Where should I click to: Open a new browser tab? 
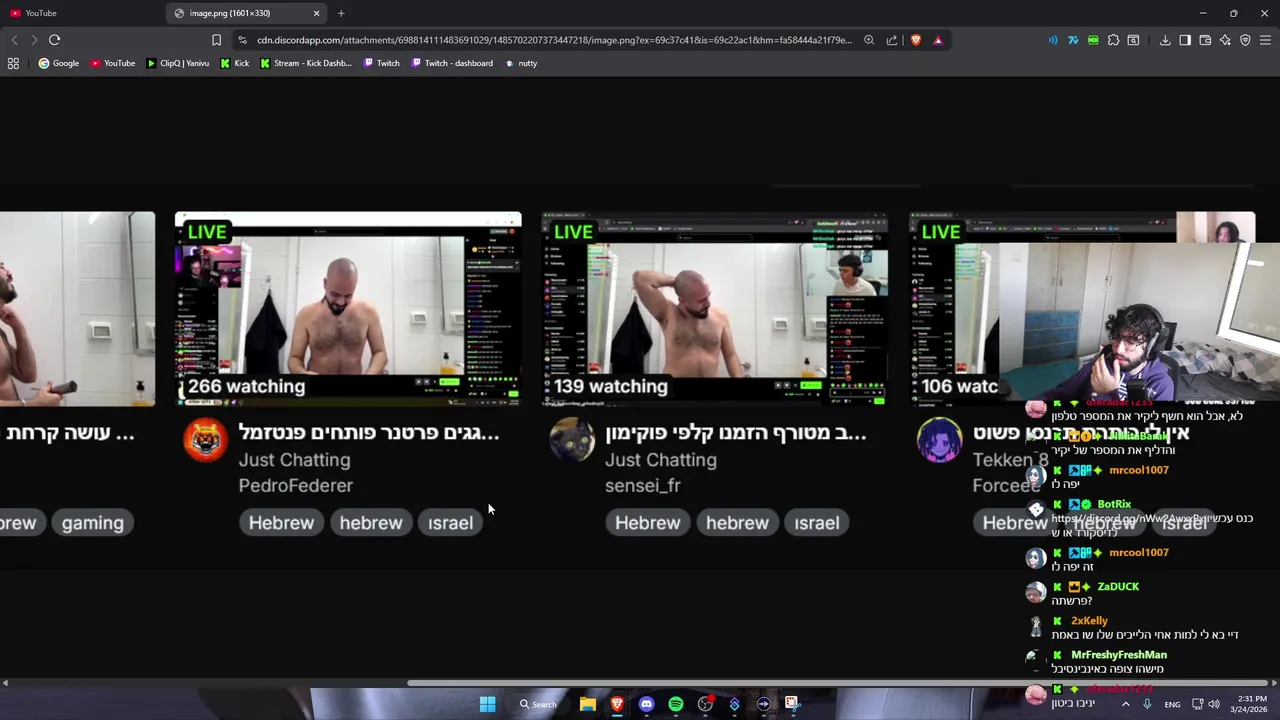tap(341, 13)
